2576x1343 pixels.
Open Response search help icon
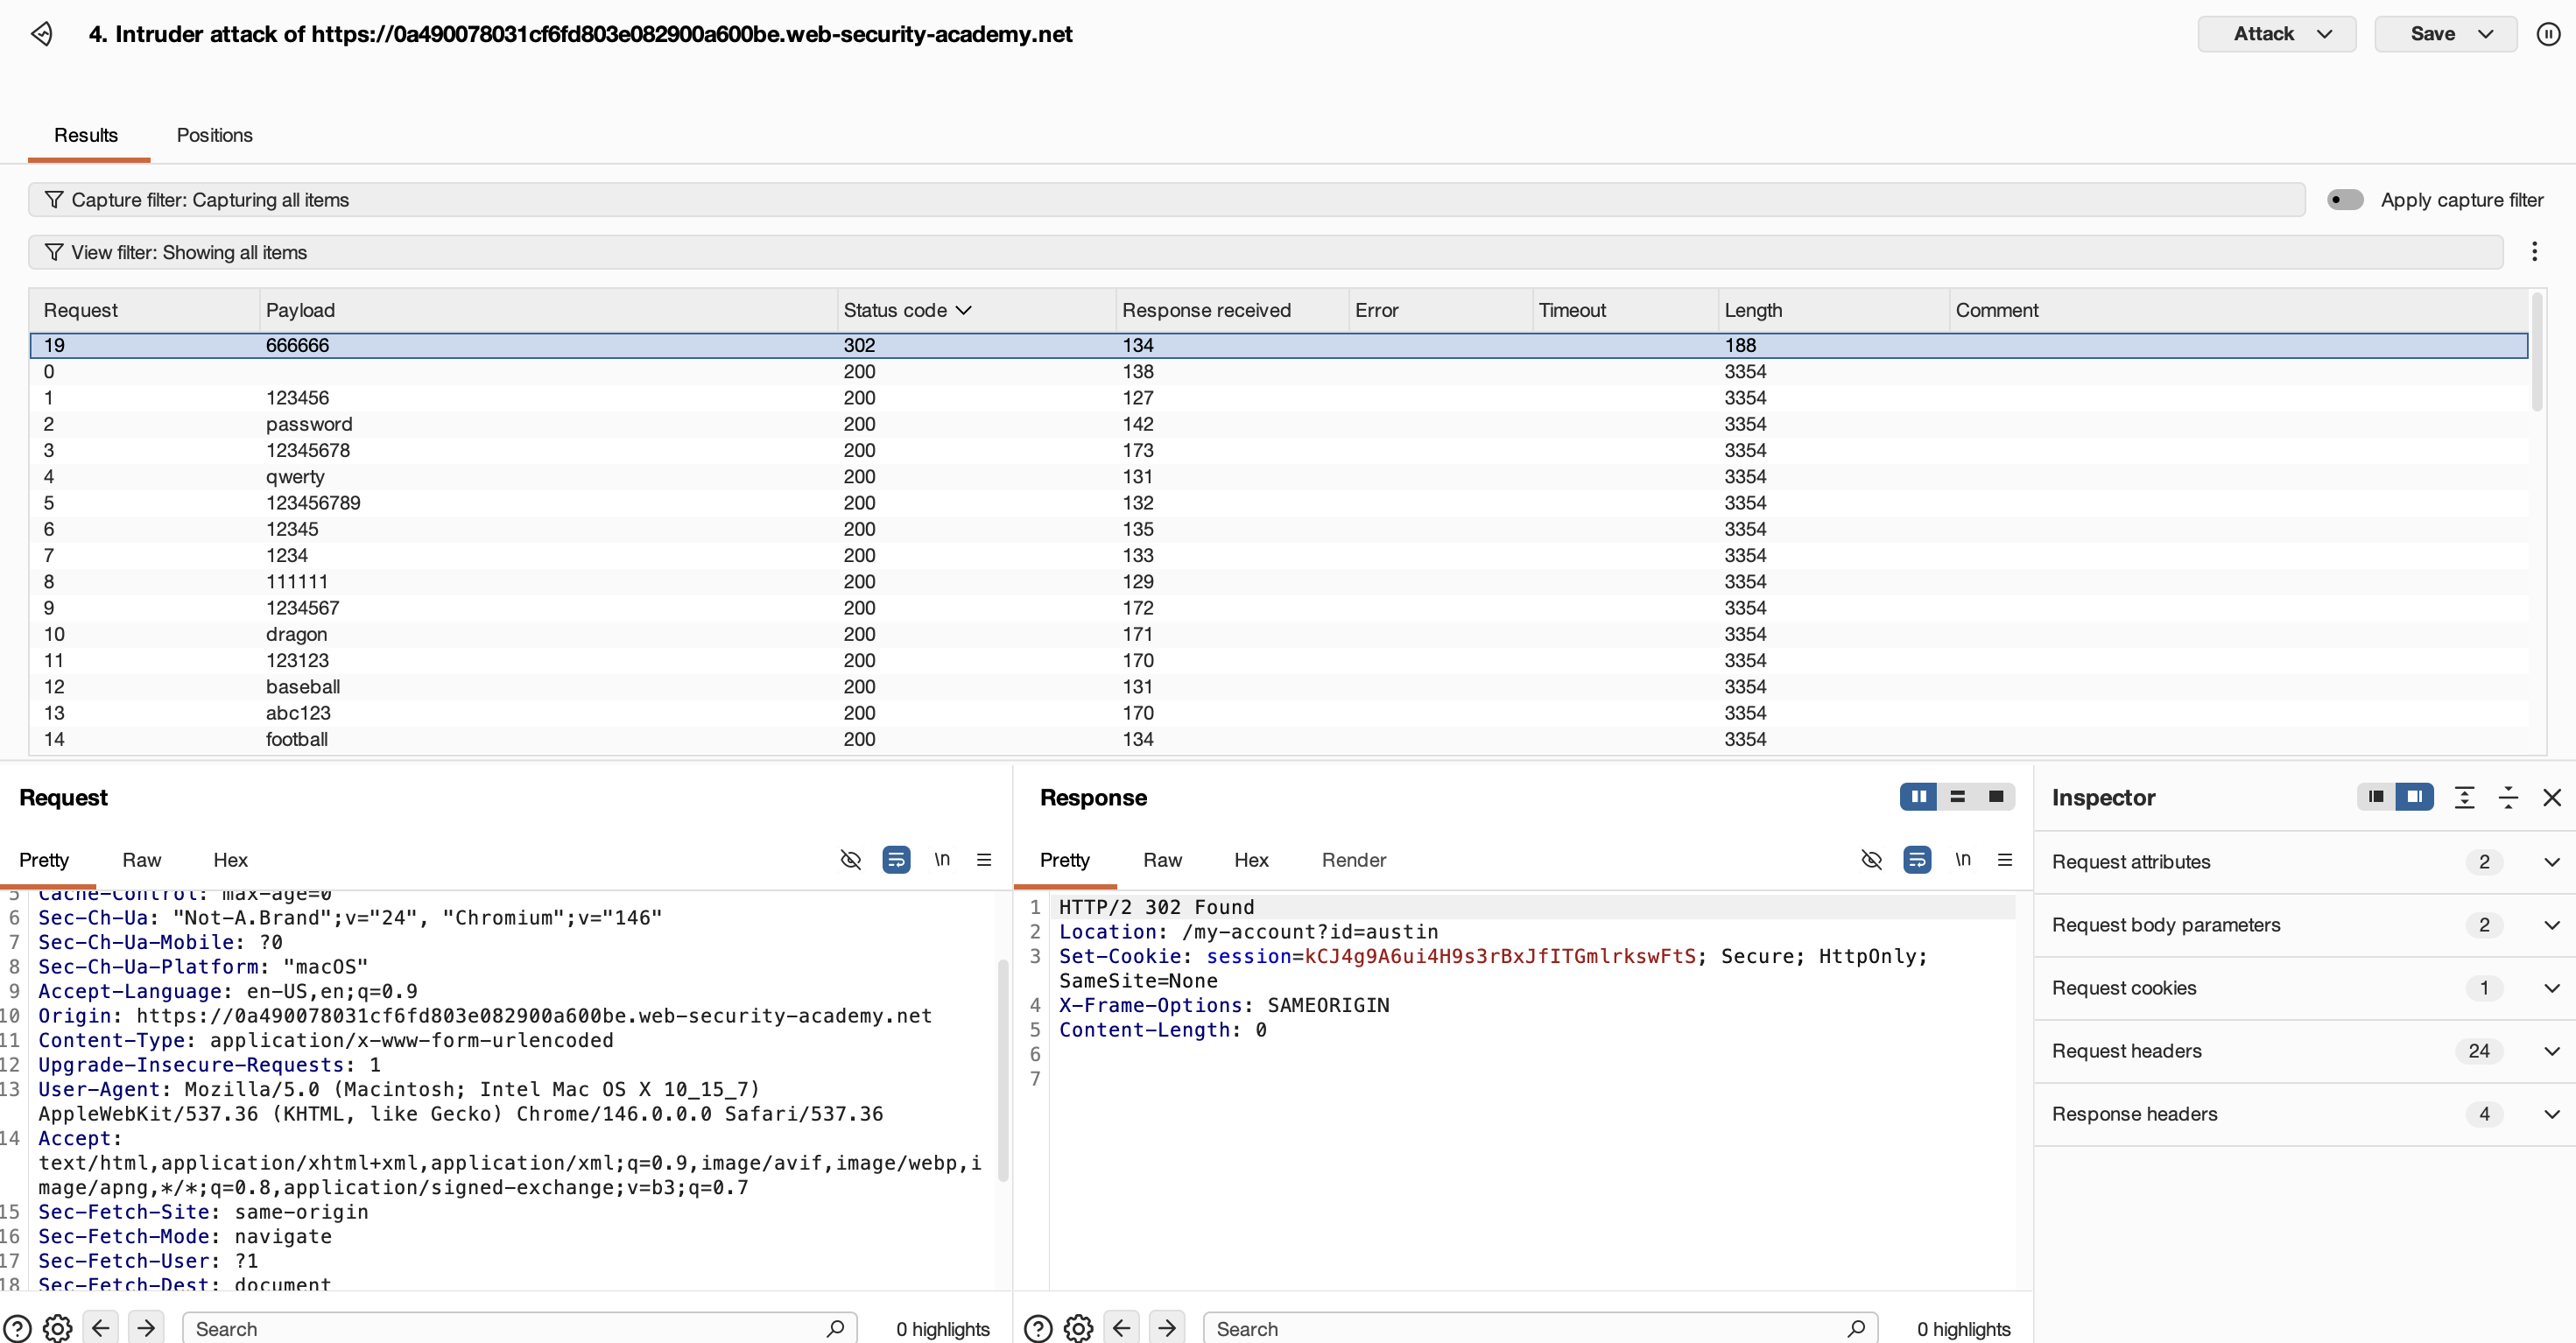pos(1038,1328)
